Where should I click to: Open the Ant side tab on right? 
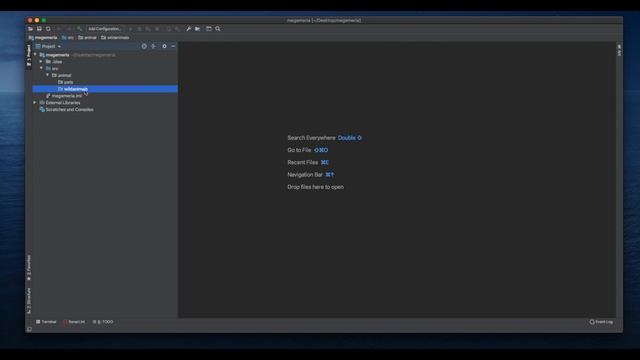pos(619,50)
